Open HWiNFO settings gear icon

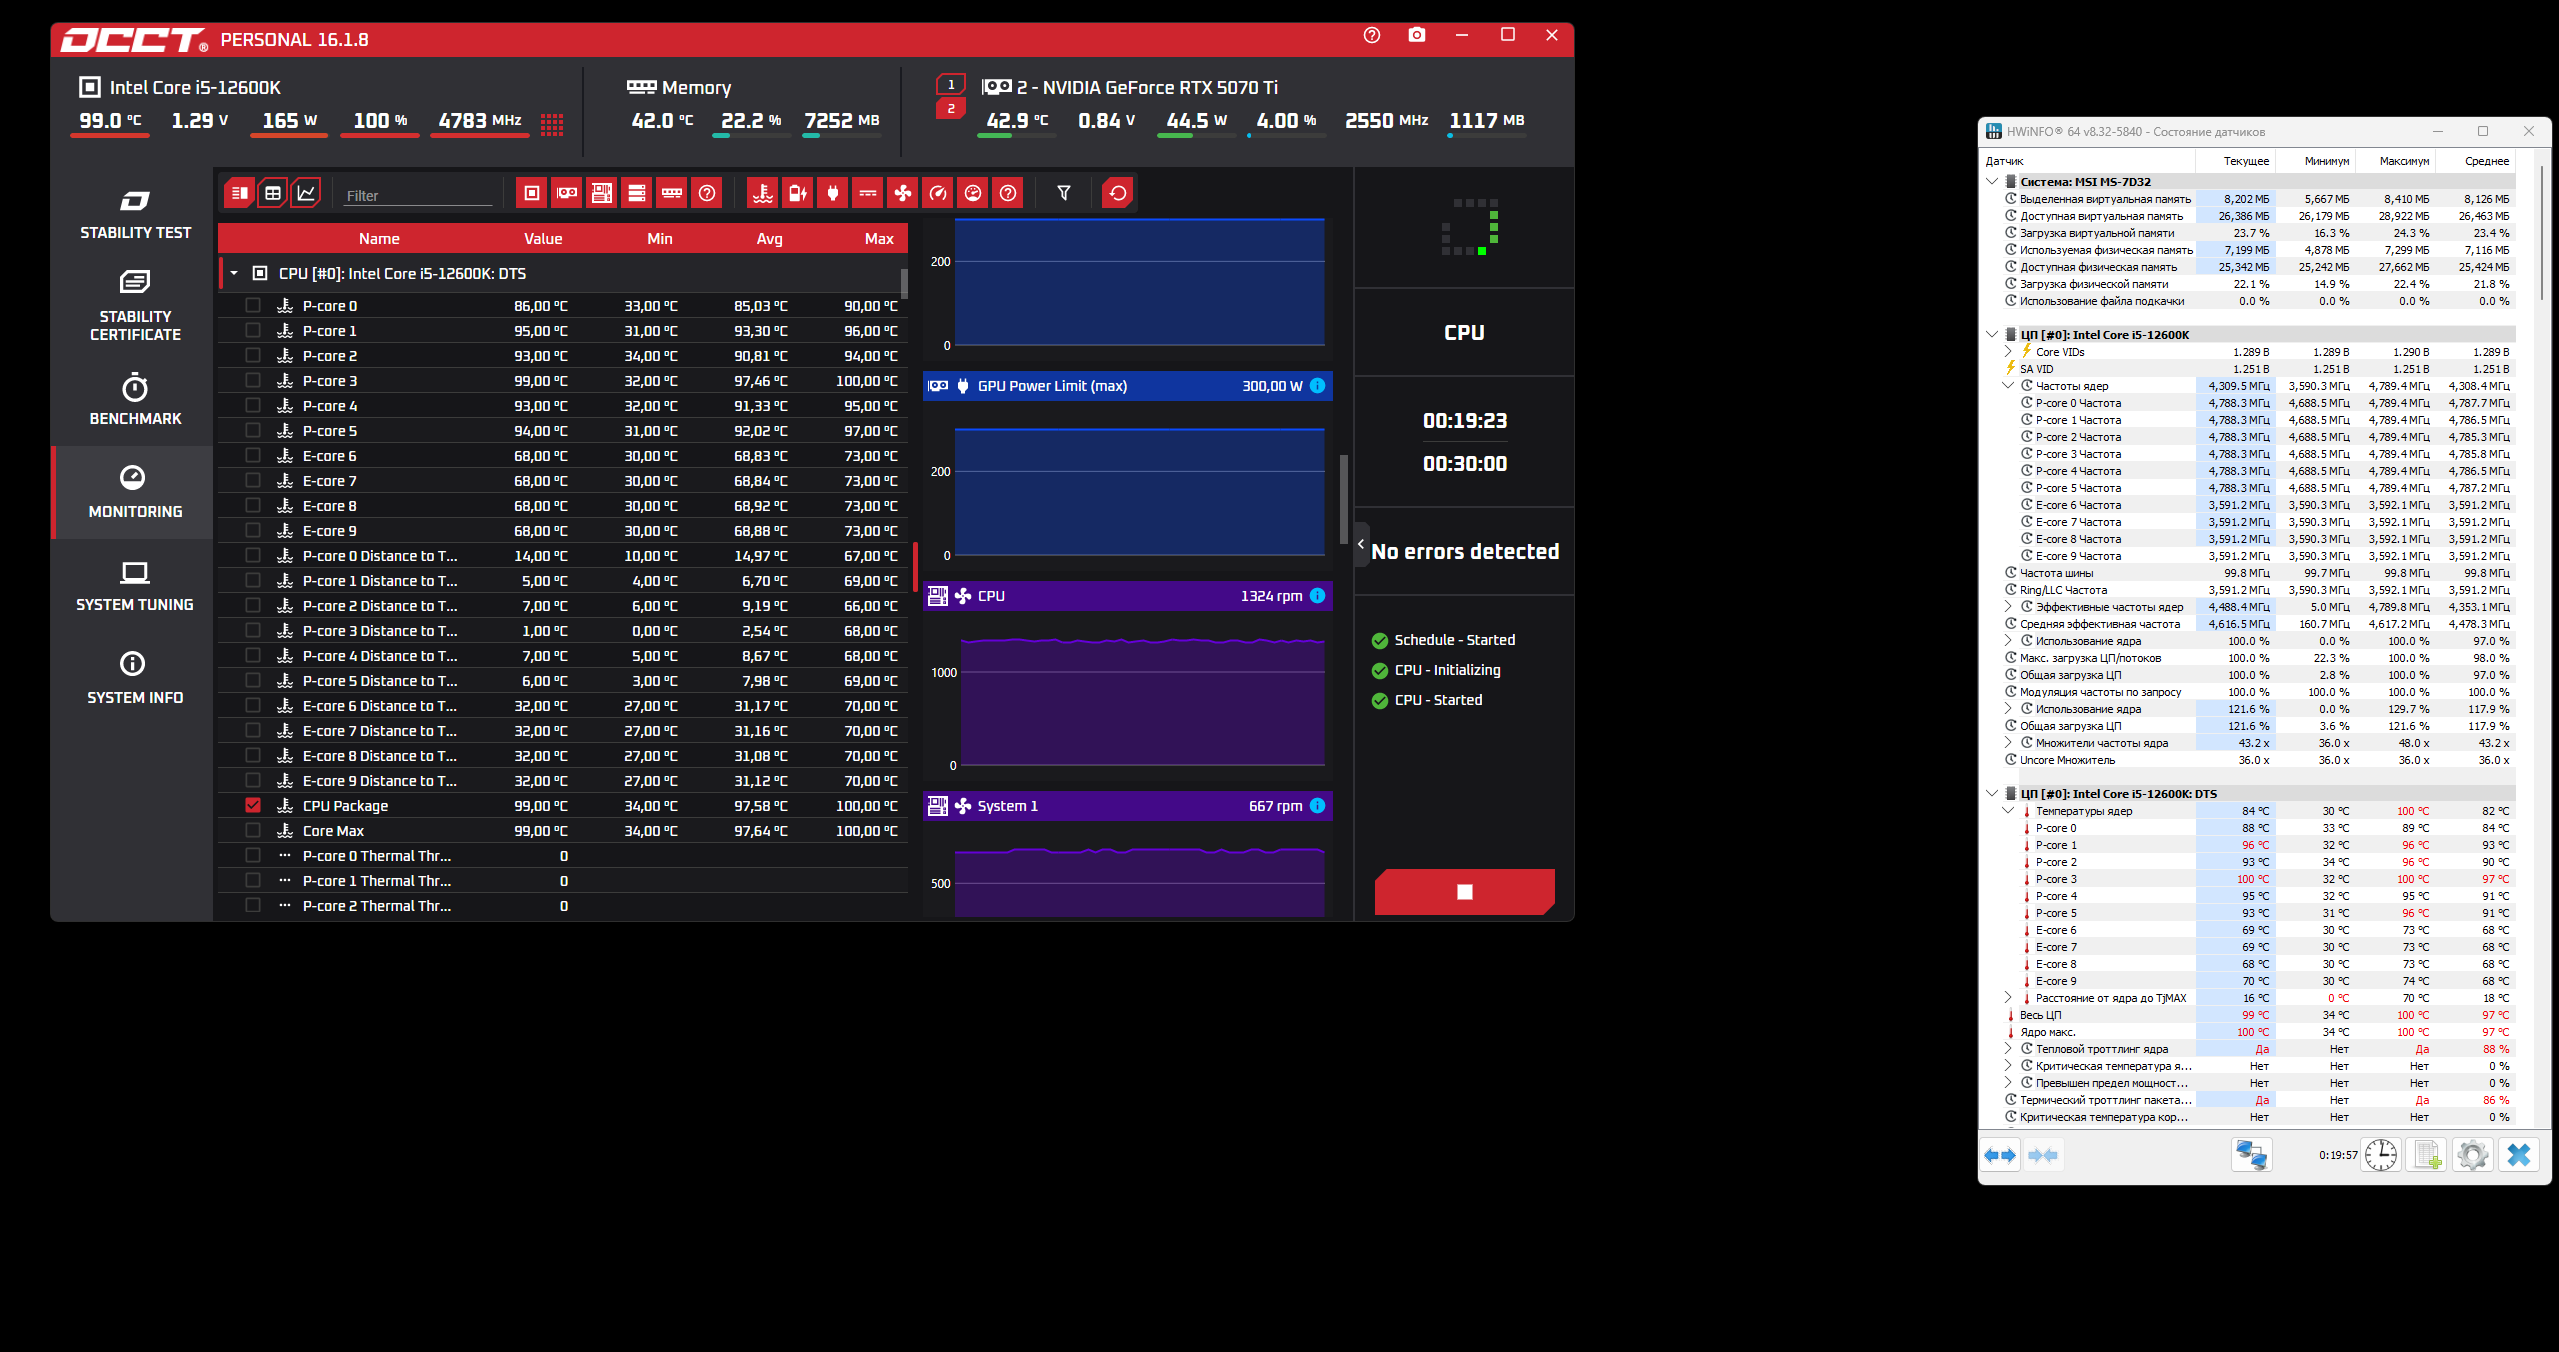(x=2472, y=1155)
